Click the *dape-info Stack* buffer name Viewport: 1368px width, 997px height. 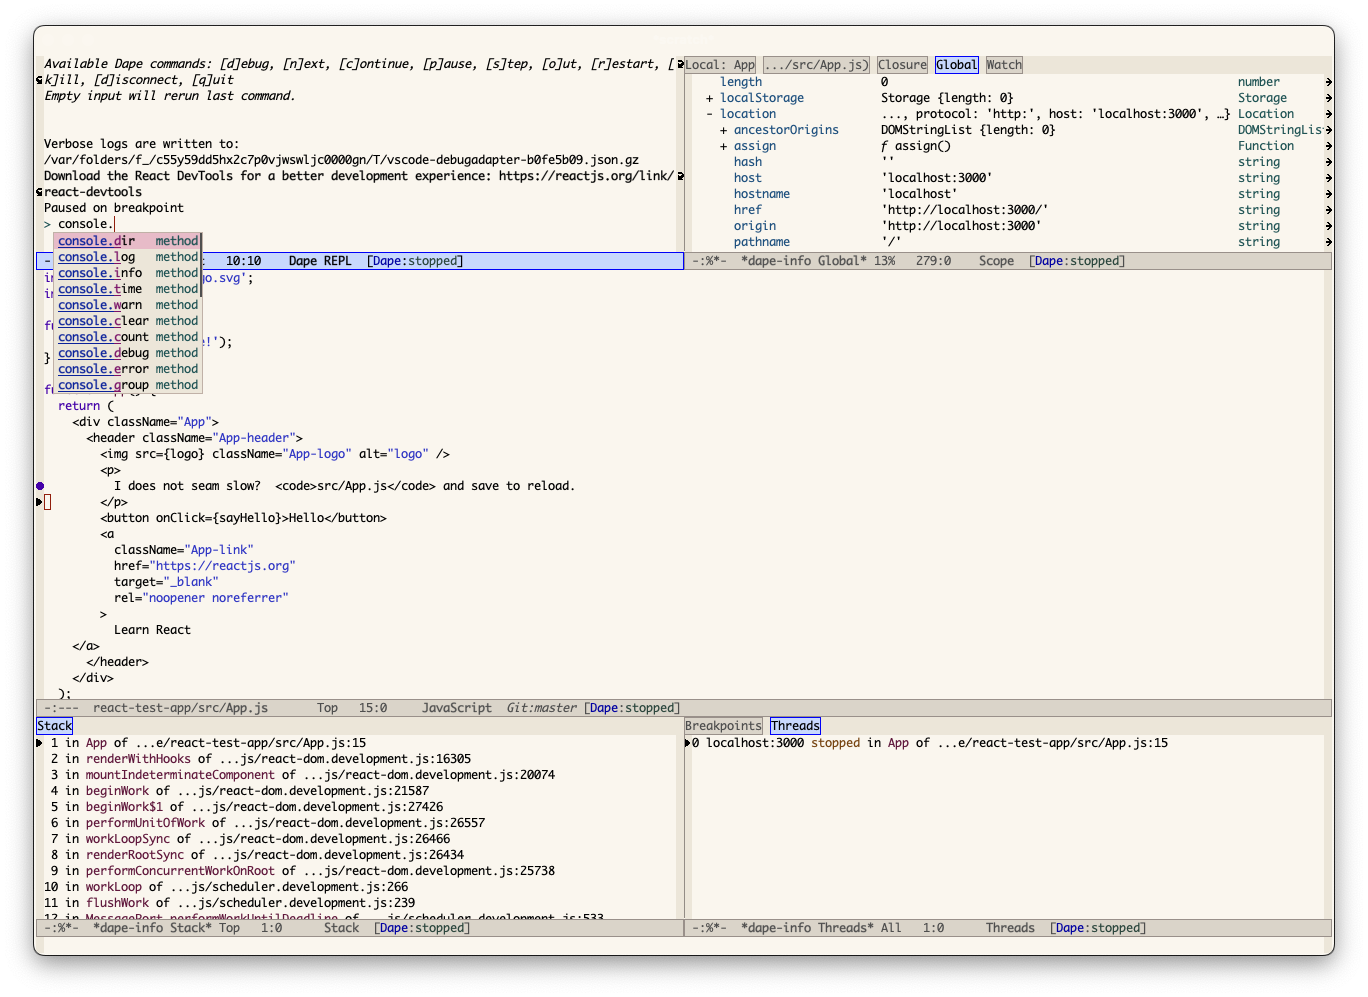tap(152, 928)
